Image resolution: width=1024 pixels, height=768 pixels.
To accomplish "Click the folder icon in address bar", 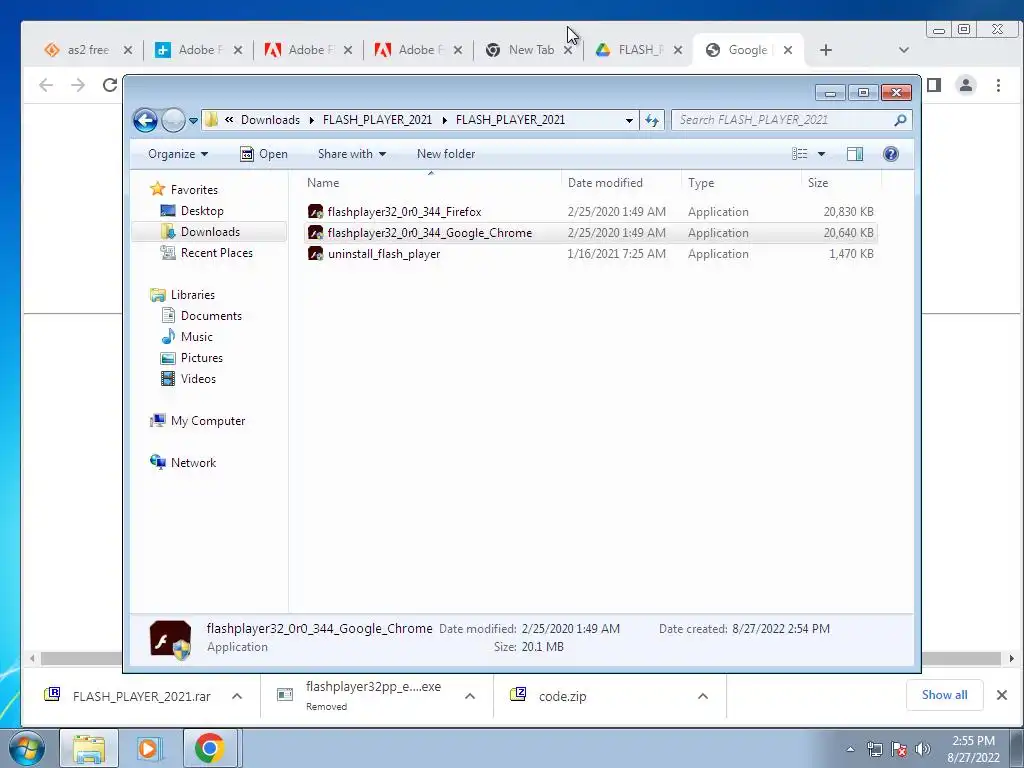I will click(211, 120).
